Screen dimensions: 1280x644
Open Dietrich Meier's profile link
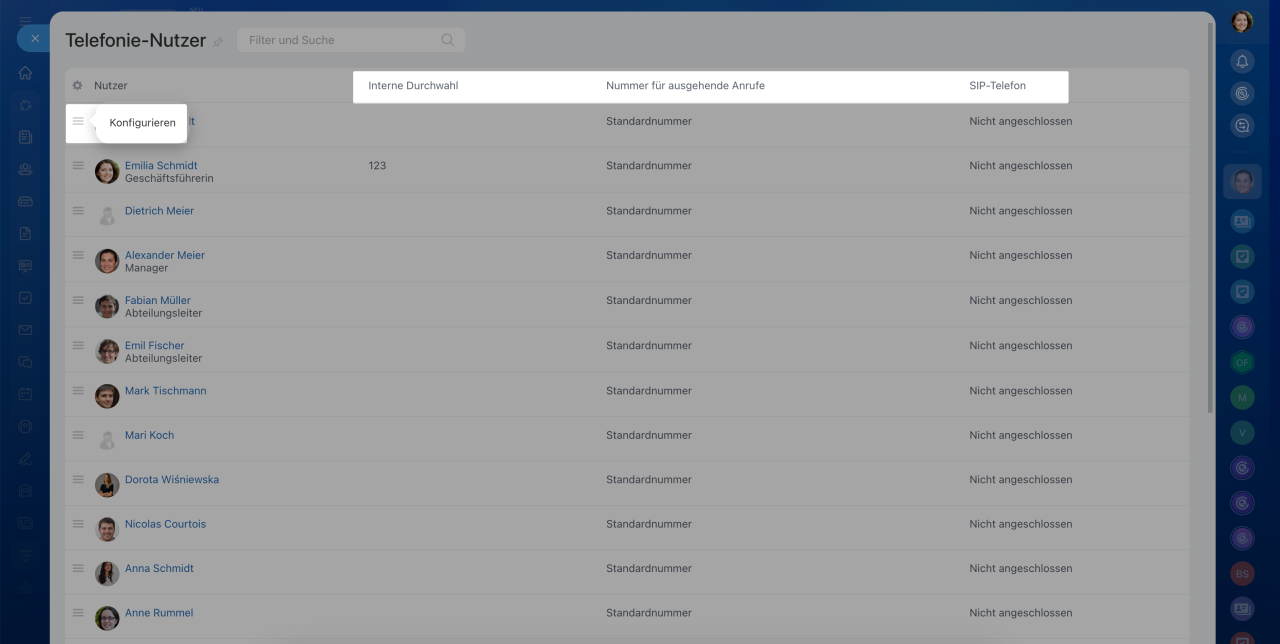(159, 211)
